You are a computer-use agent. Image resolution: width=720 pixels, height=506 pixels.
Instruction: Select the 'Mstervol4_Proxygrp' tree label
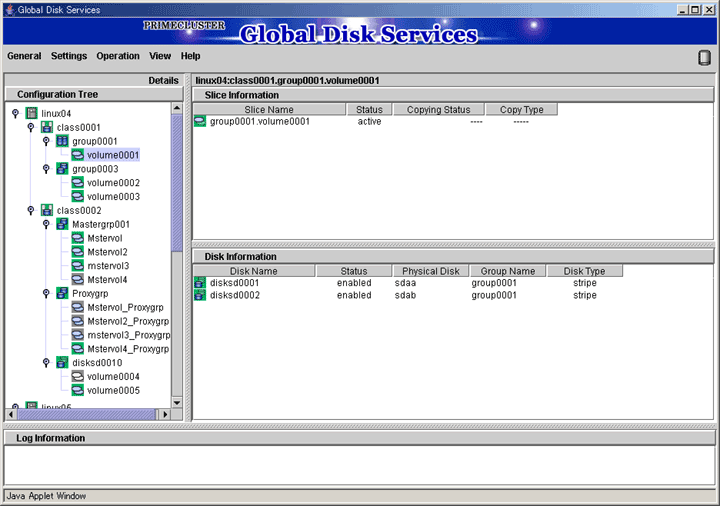coord(128,349)
